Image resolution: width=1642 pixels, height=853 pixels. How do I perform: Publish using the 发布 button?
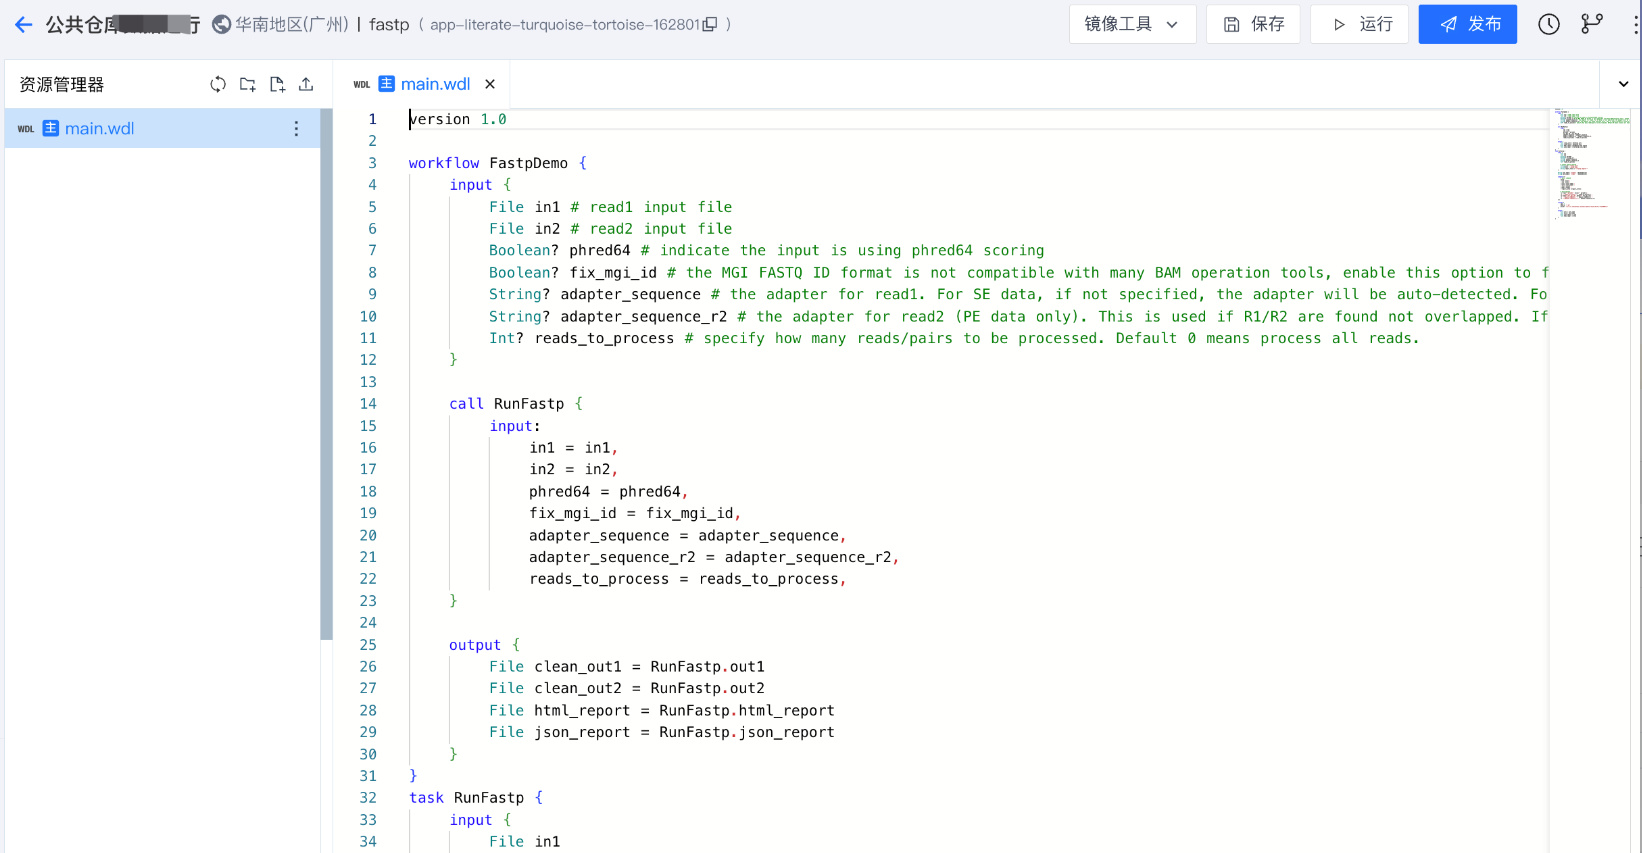[x=1467, y=25]
